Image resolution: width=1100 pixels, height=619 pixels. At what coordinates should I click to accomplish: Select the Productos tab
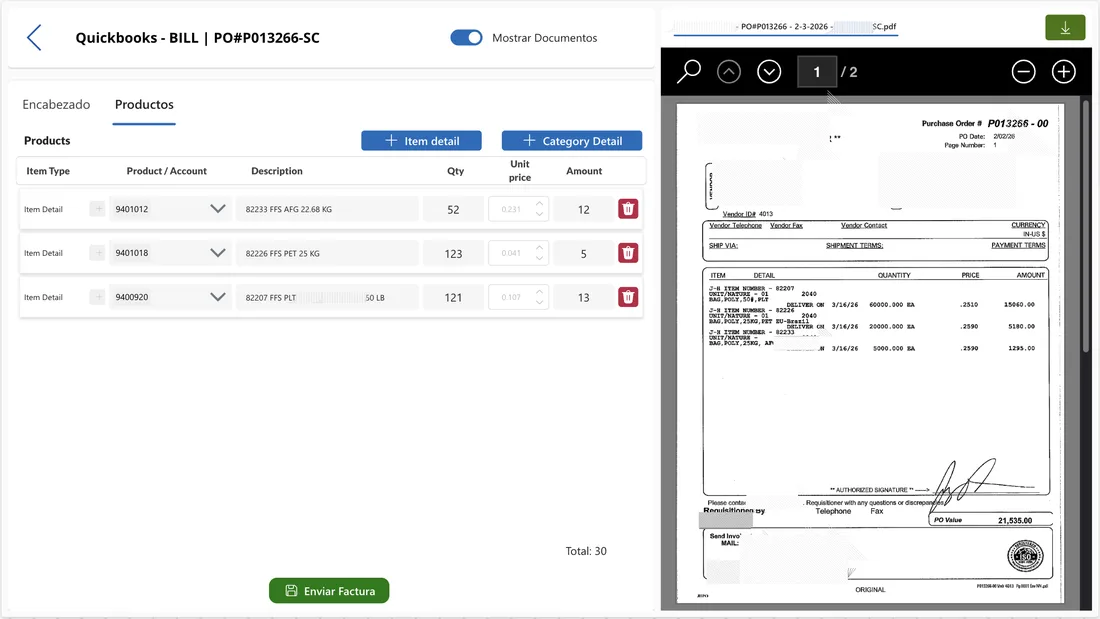point(143,104)
